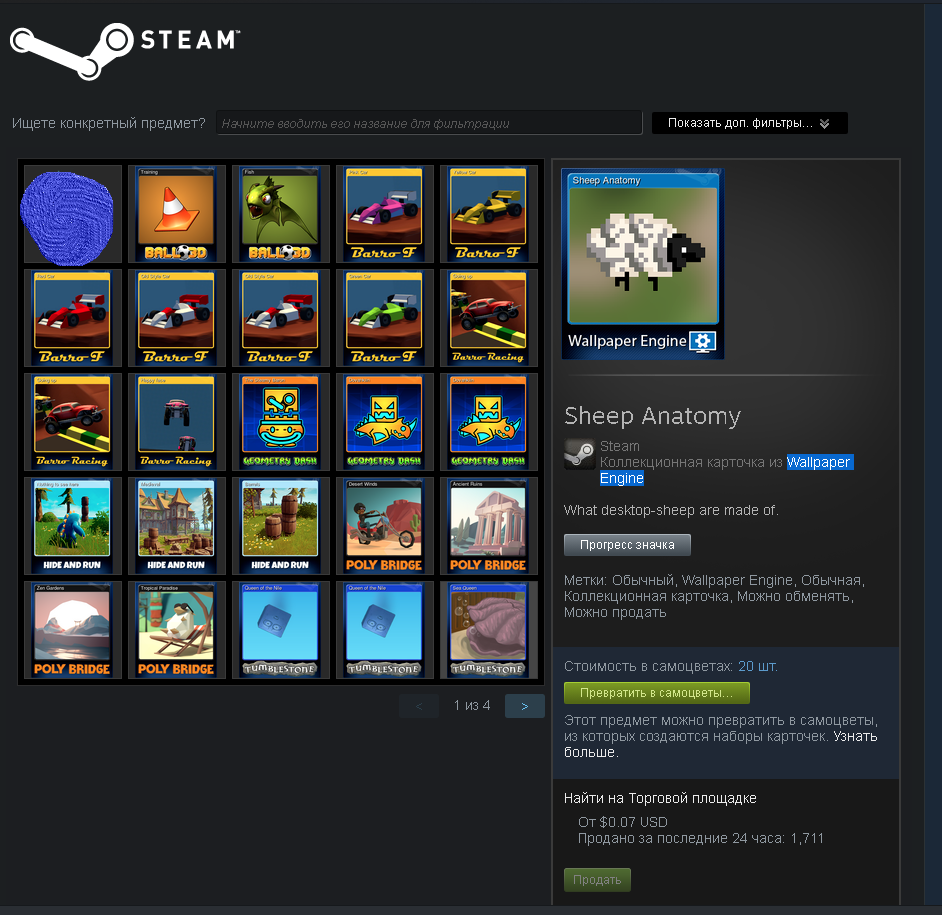942x915 pixels.
Task: Select the Ball 3D Fish card
Action: (x=281, y=214)
